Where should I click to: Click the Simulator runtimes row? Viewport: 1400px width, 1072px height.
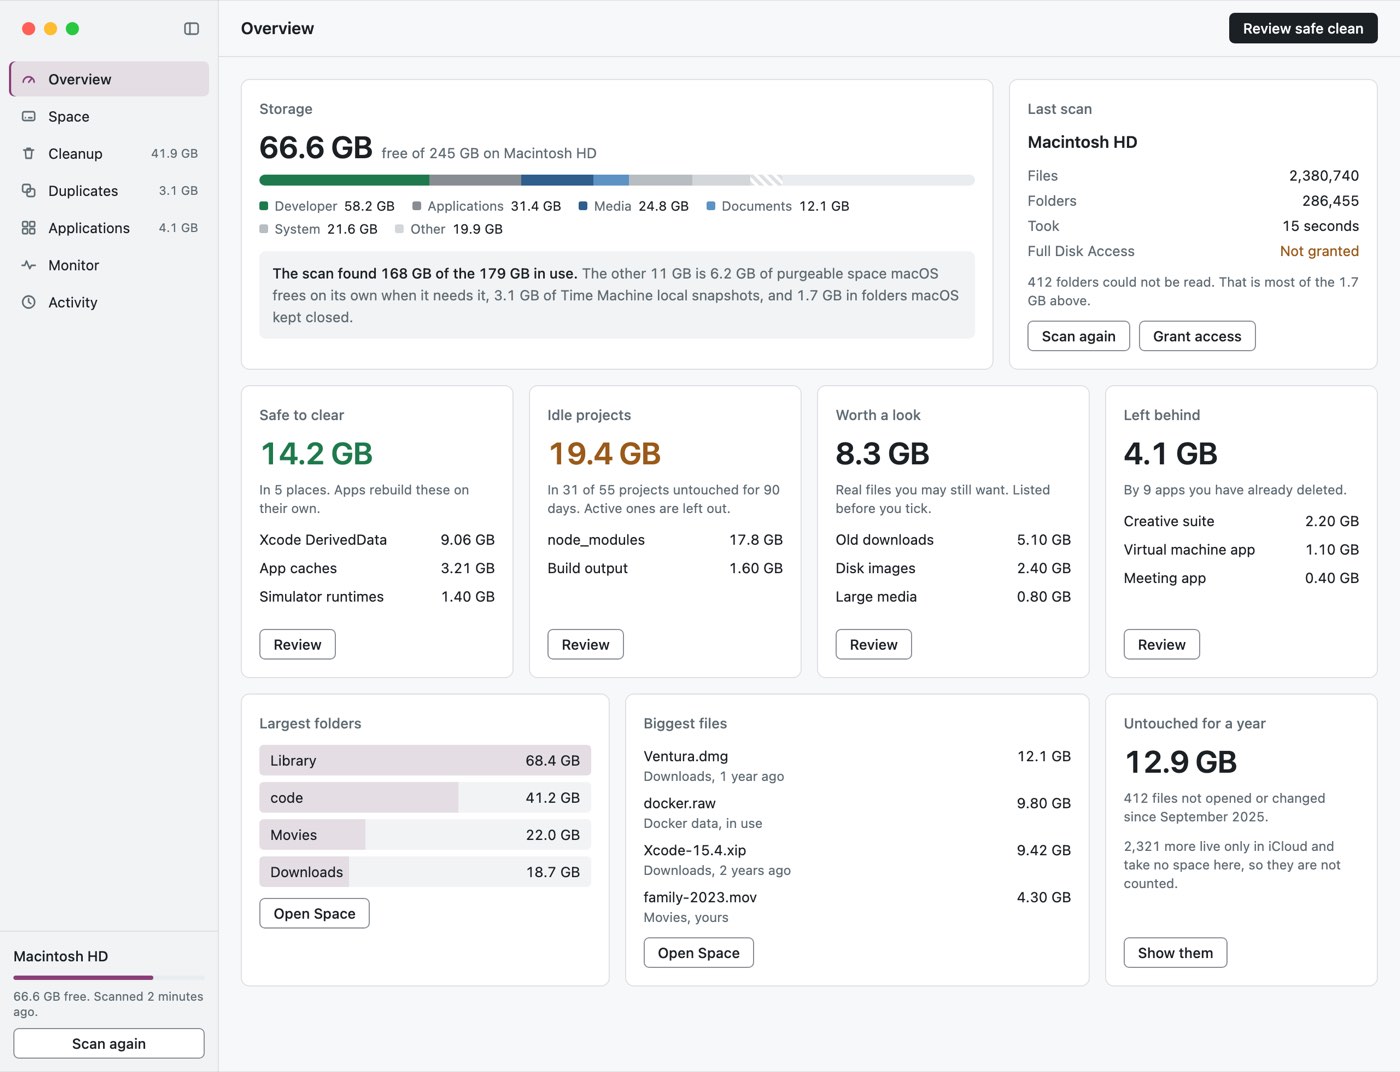coord(377,597)
